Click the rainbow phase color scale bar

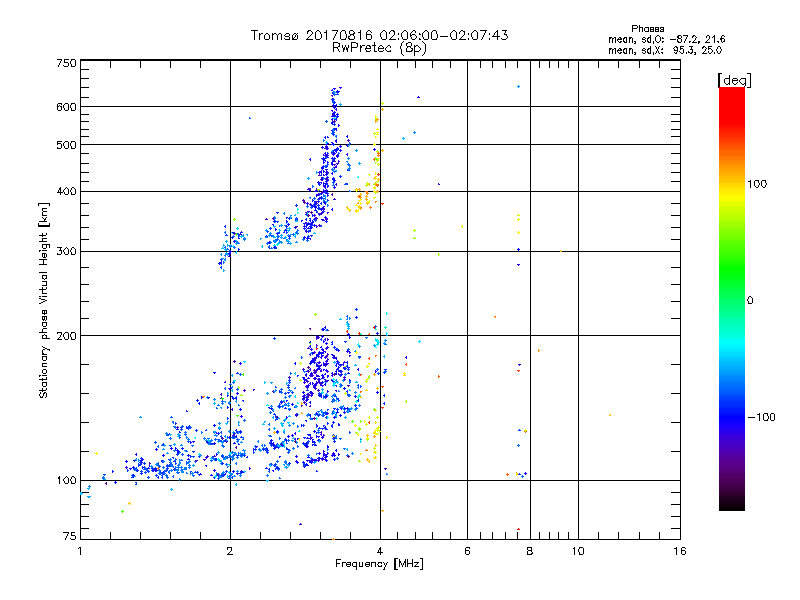coord(732,298)
